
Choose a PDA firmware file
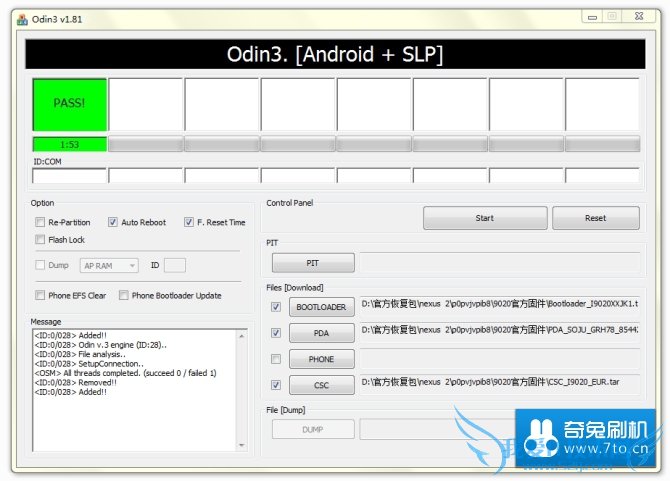coord(322,333)
